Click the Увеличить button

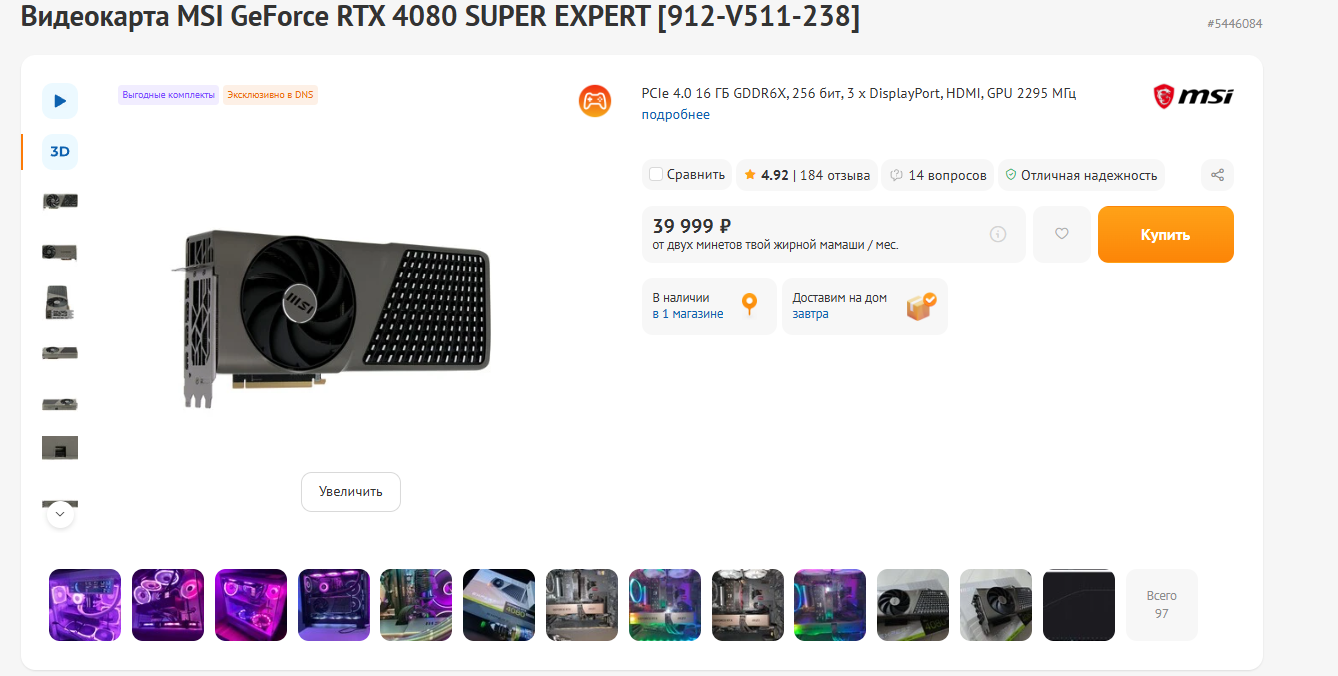[351, 492]
